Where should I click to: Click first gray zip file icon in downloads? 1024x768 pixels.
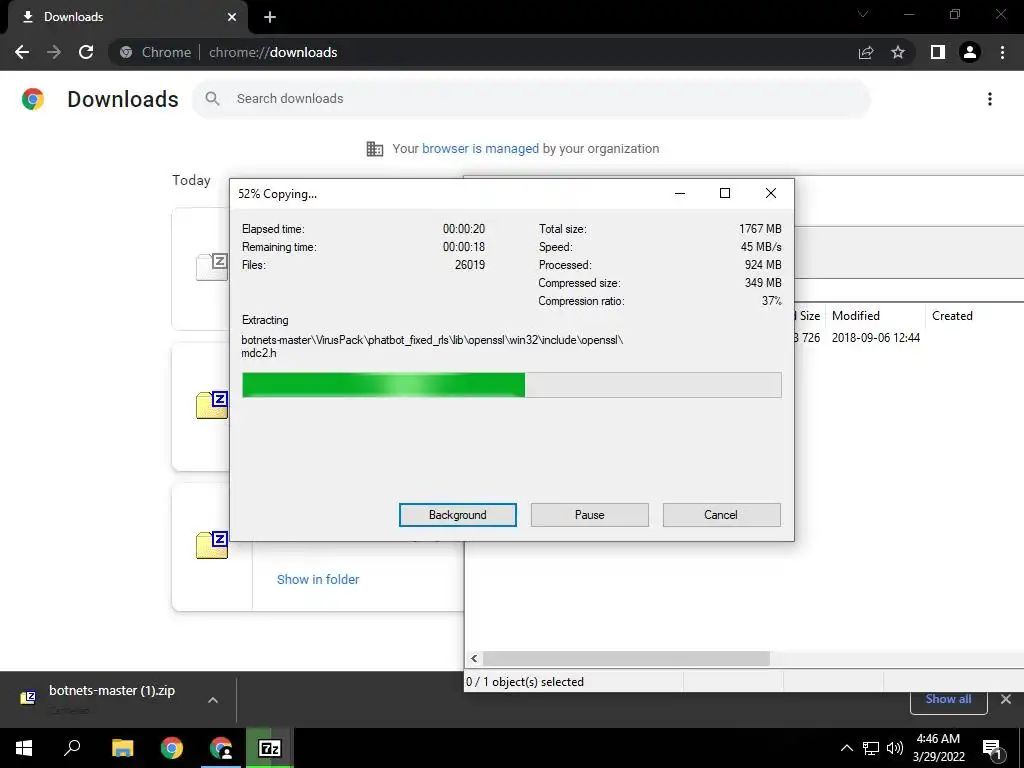click(x=212, y=267)
